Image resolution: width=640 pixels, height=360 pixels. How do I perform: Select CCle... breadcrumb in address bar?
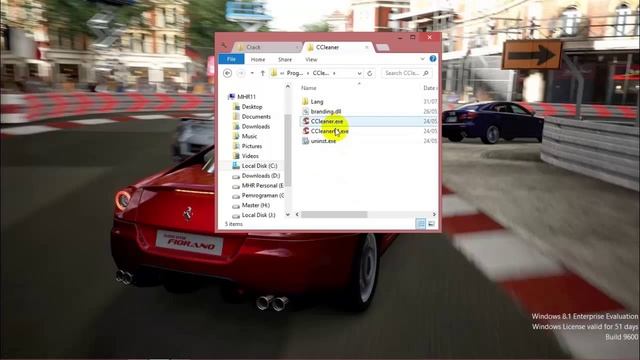[x=321, y=73]
